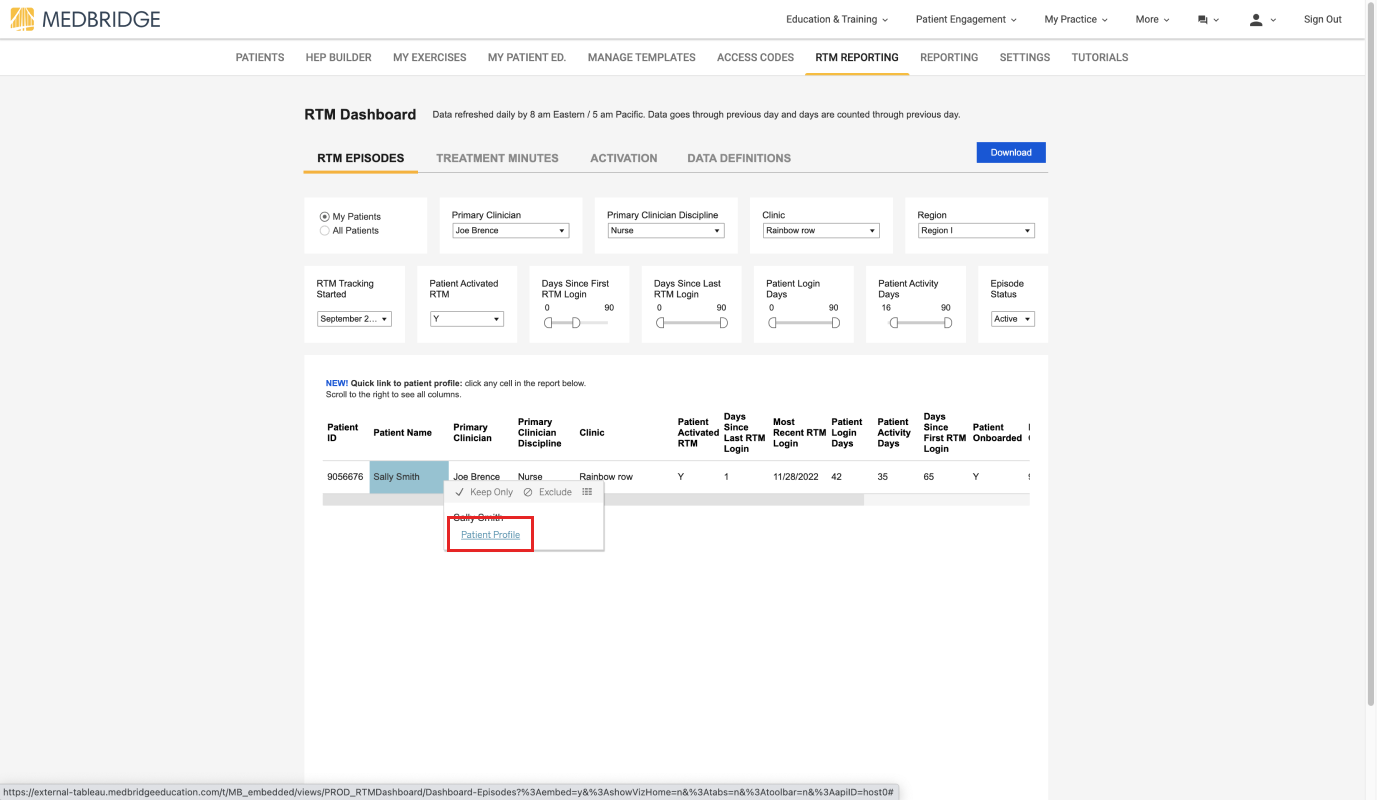
Task: Go to the Access Codes navigation item
Action: pos(755,58)
